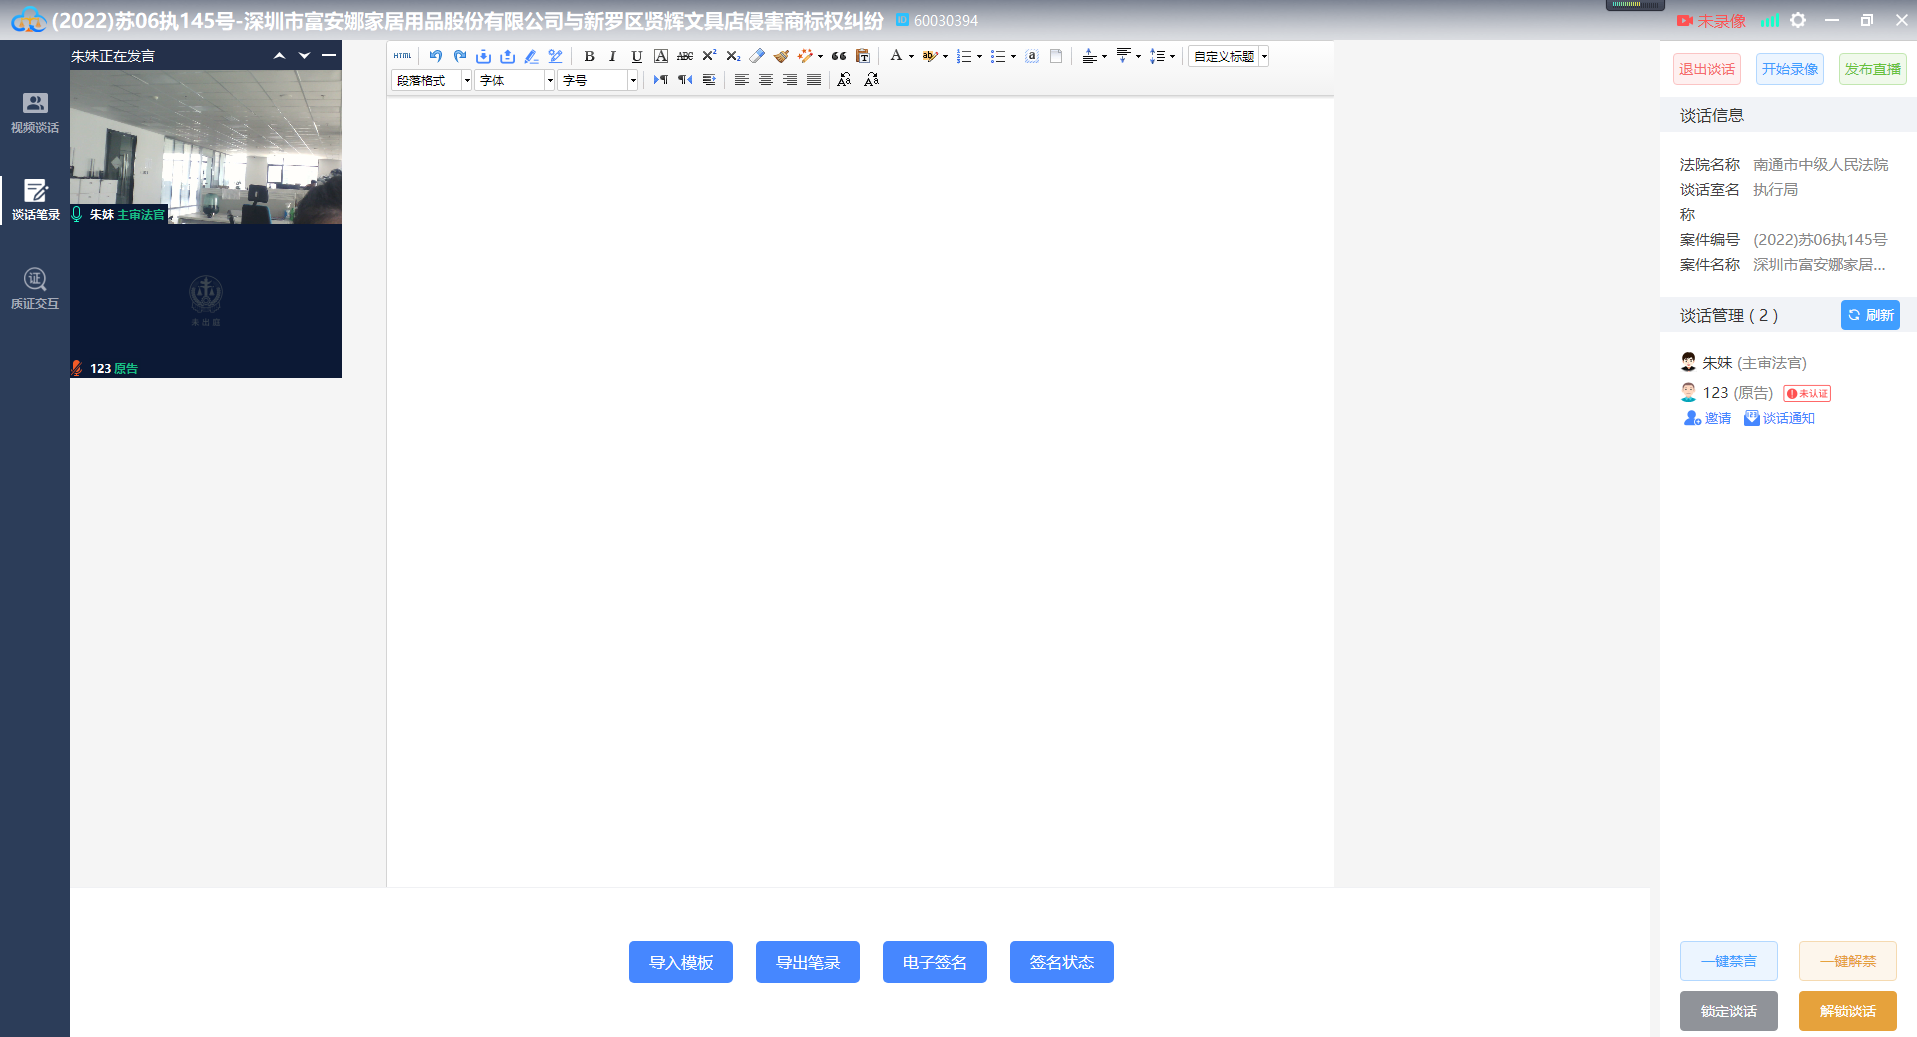Toggle underline text formatting

637,56
